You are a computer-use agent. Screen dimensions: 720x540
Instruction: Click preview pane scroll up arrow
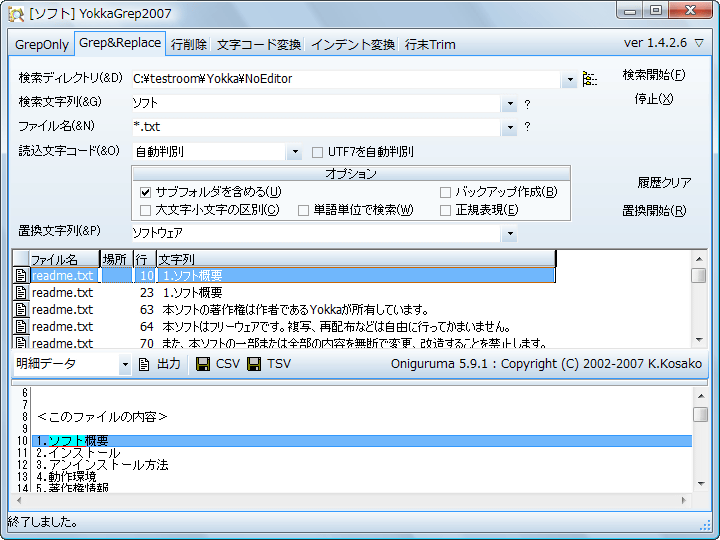(x=701, y=396)
